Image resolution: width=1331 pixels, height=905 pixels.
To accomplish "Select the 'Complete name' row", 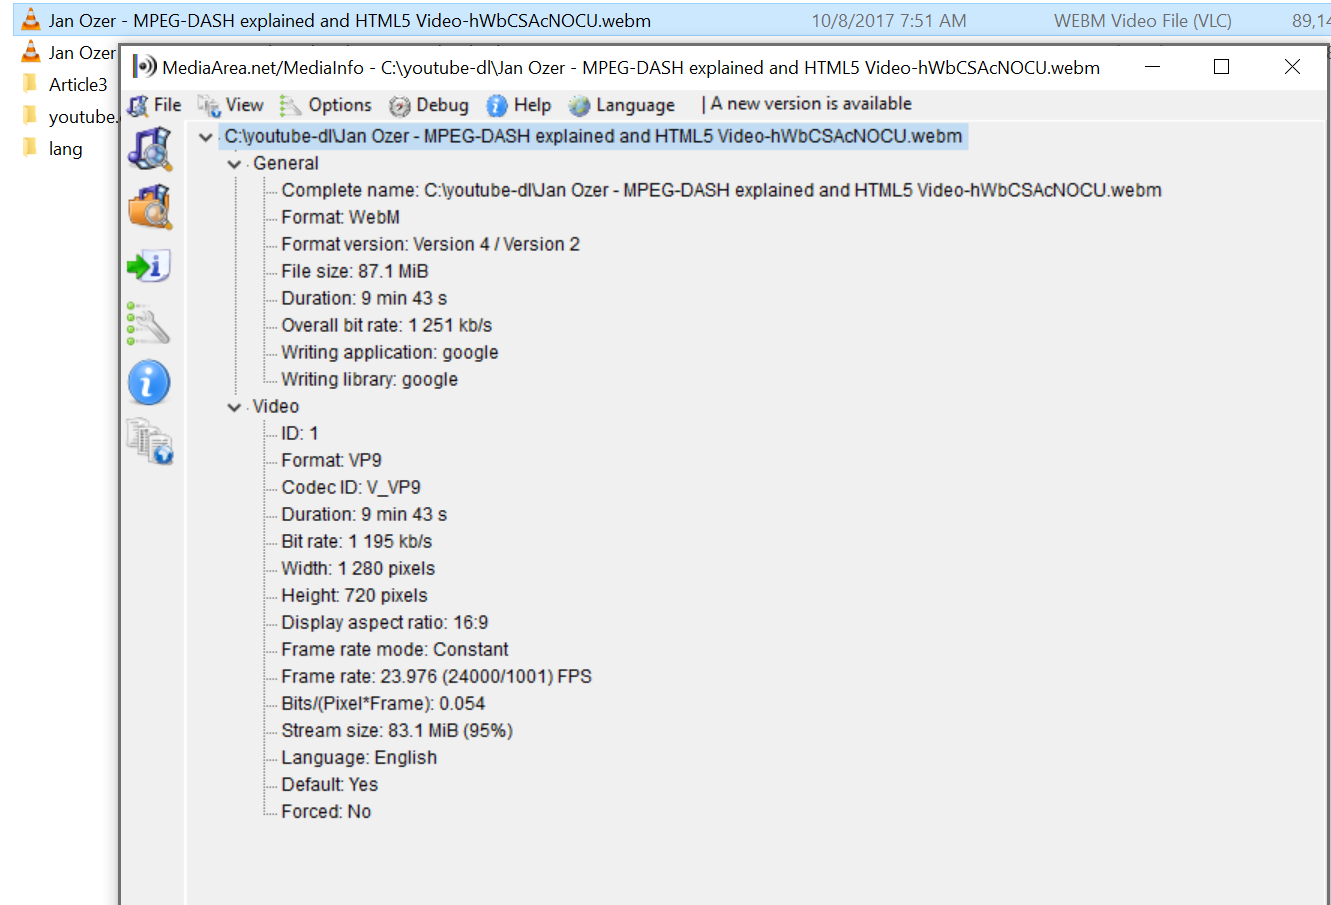I will 721,190.
